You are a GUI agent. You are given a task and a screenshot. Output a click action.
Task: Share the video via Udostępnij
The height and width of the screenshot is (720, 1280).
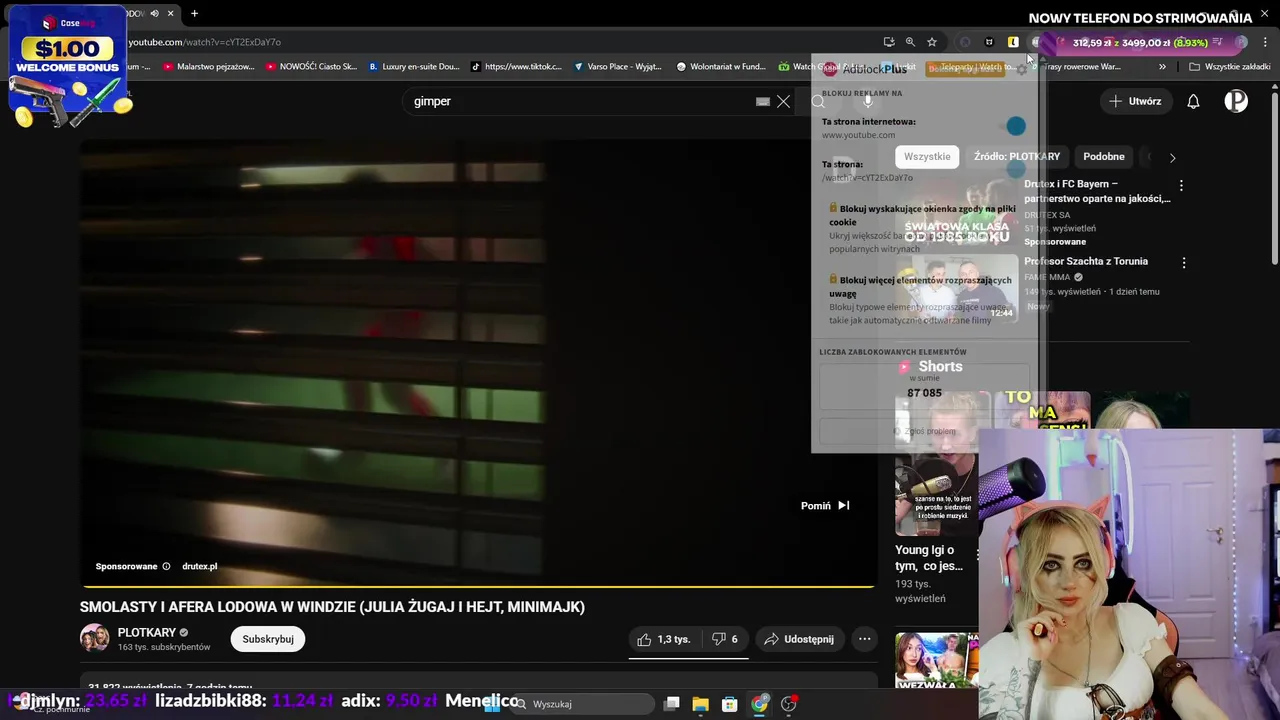point(799,639)
